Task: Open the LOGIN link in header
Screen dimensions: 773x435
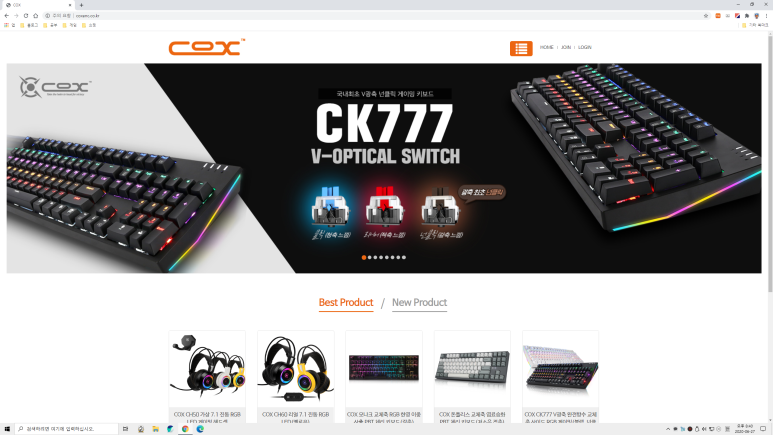Action: (585, 47)
